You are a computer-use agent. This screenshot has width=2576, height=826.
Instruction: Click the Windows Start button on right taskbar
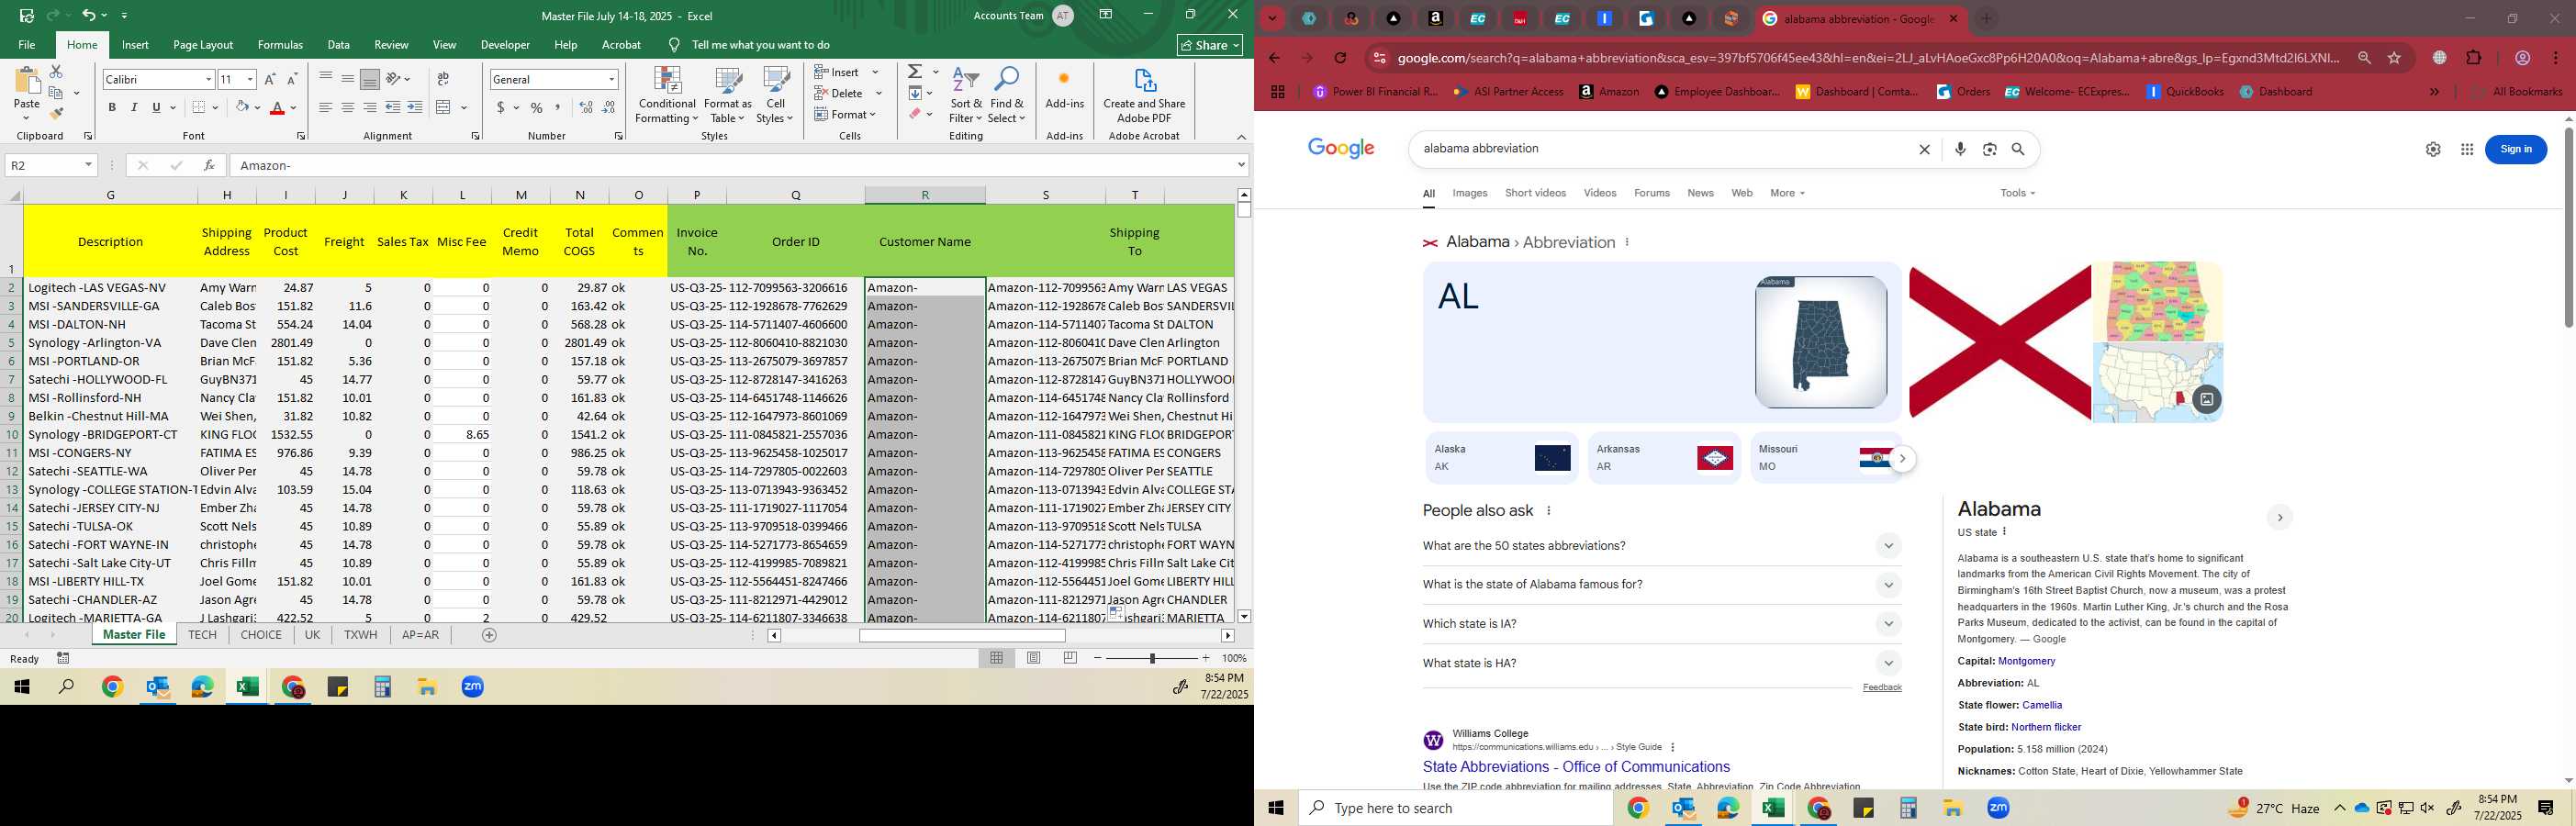tap(1276, 808)
